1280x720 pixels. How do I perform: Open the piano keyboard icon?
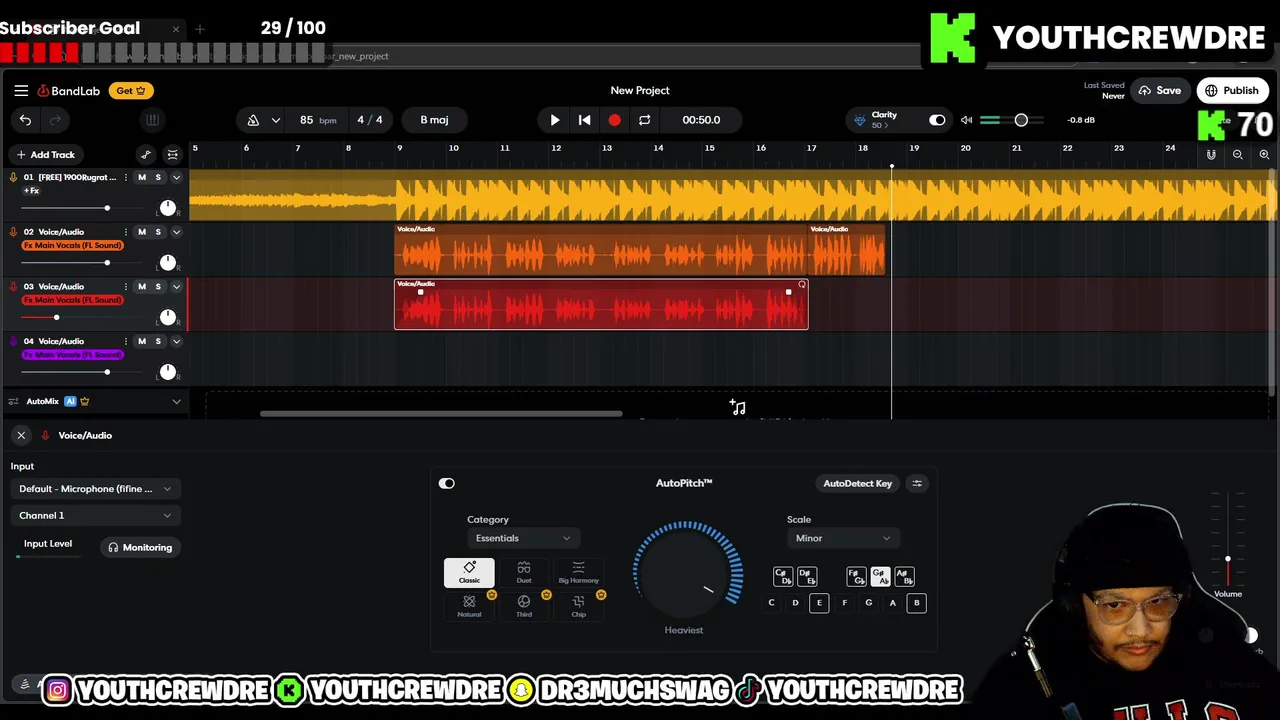click(x=152, y=120)
